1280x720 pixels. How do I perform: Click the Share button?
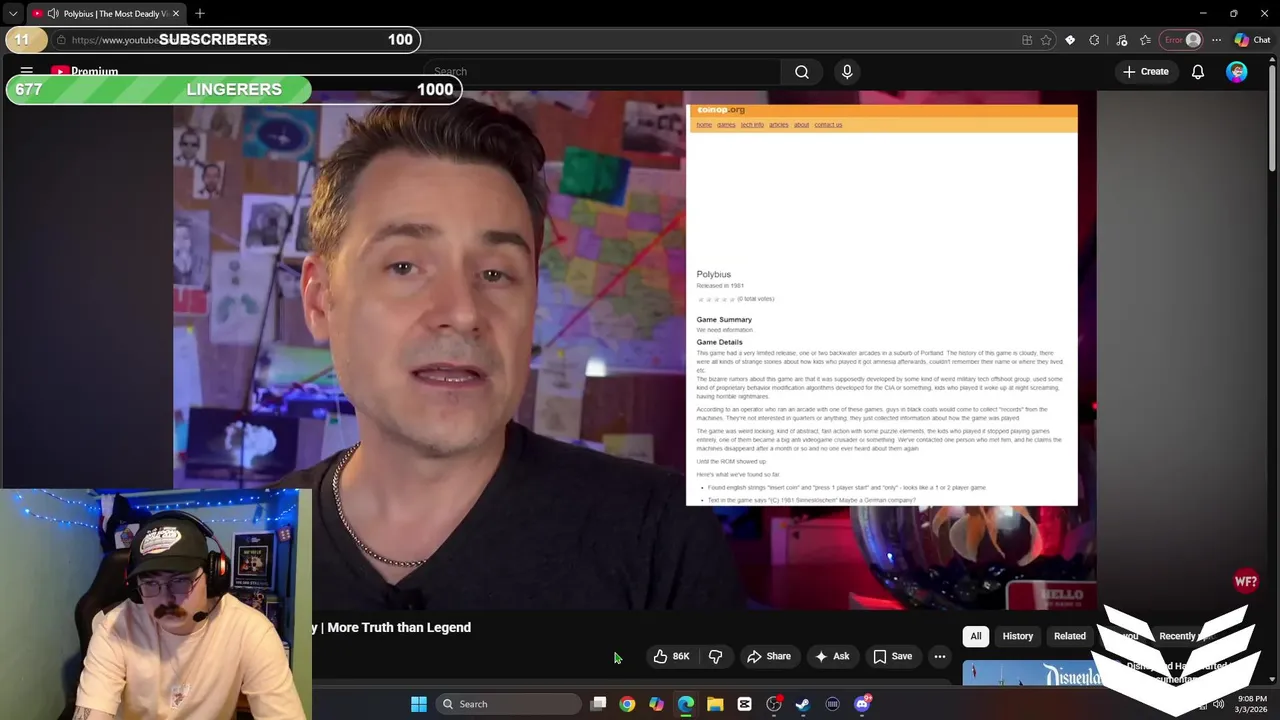(769, 656)
